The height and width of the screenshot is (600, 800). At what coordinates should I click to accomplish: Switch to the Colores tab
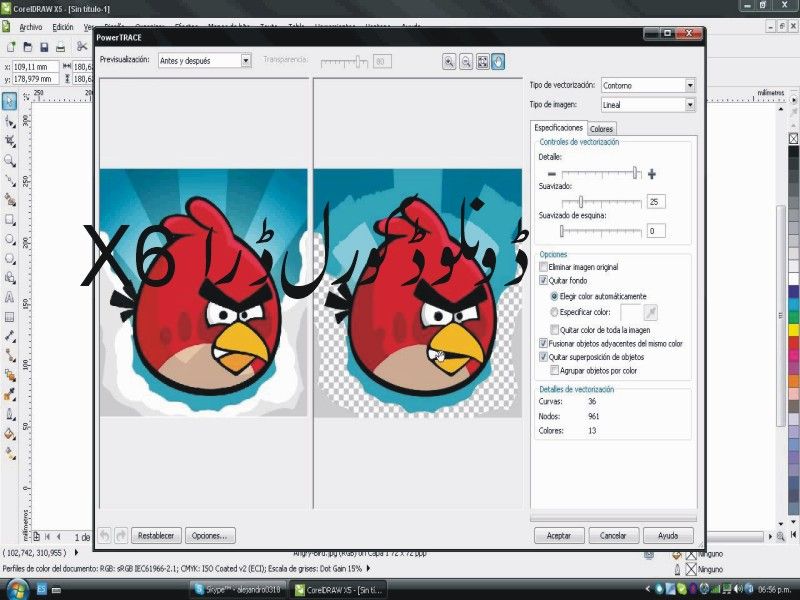(x=601, y=129)
